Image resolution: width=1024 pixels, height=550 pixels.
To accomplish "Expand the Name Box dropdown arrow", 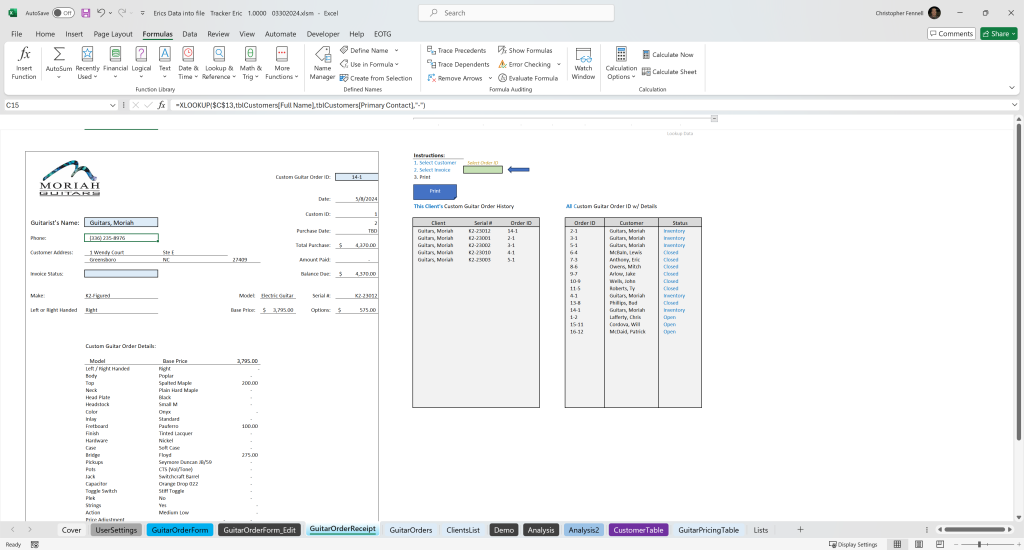I will click(112, 105).
